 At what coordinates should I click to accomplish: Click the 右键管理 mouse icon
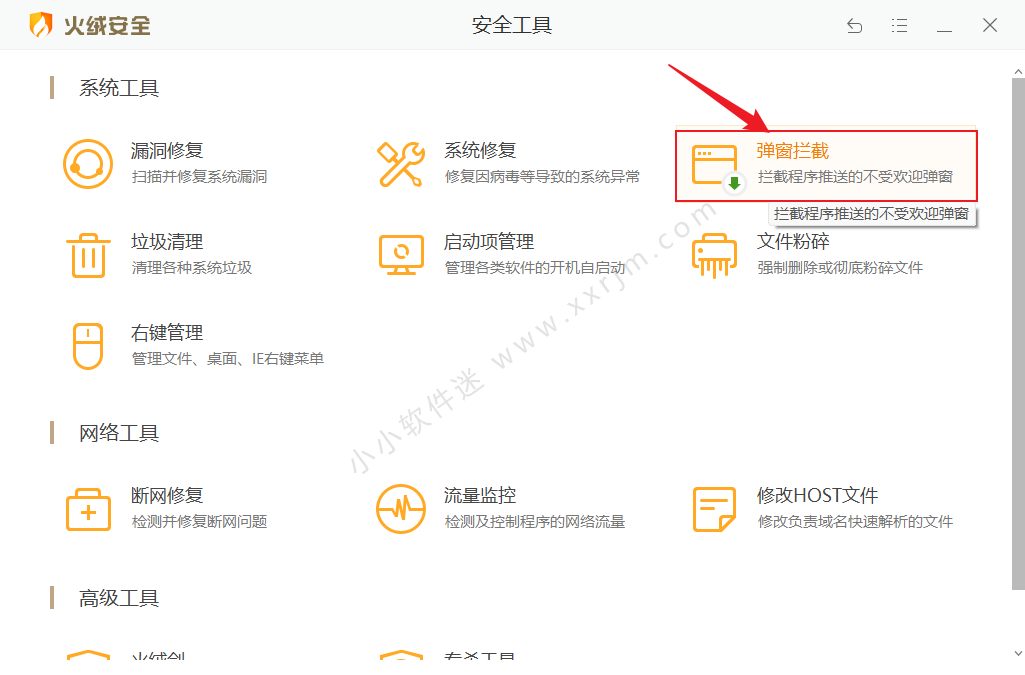(x=88, y=346)
